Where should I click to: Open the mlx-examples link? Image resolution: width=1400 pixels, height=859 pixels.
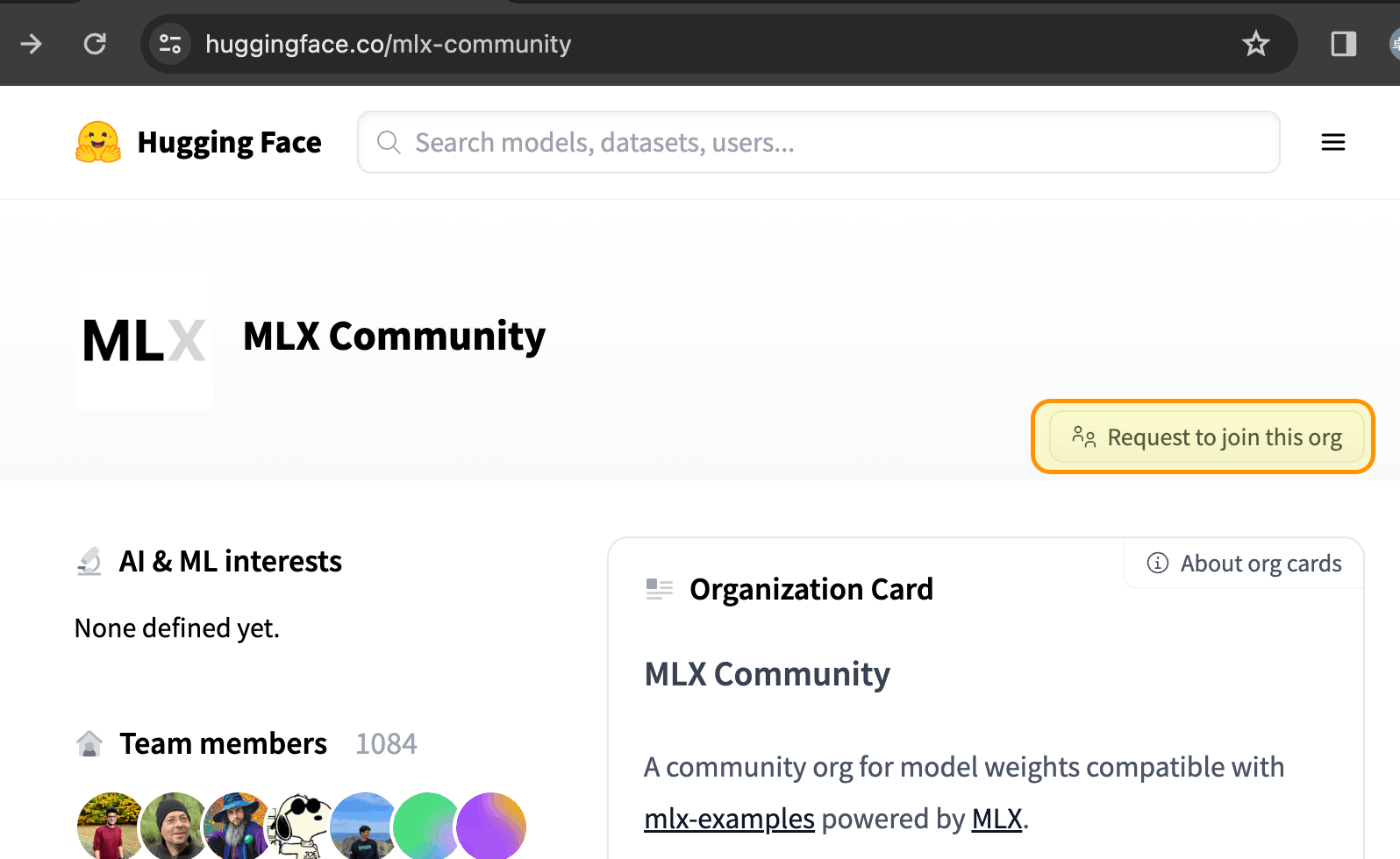coord(729,819)
